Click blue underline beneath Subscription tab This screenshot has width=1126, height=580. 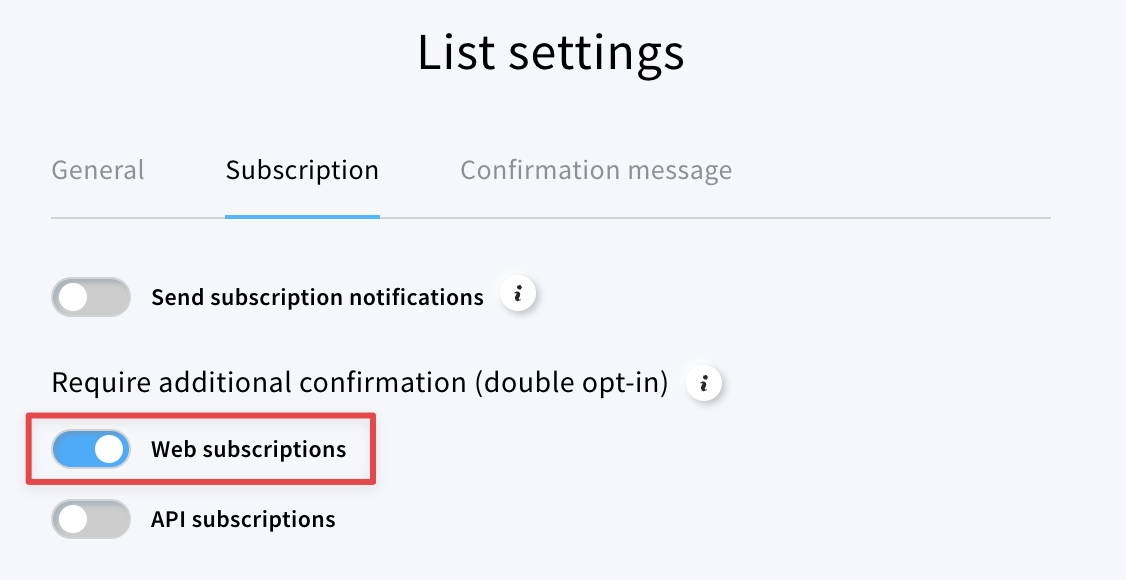click(302, 216)
